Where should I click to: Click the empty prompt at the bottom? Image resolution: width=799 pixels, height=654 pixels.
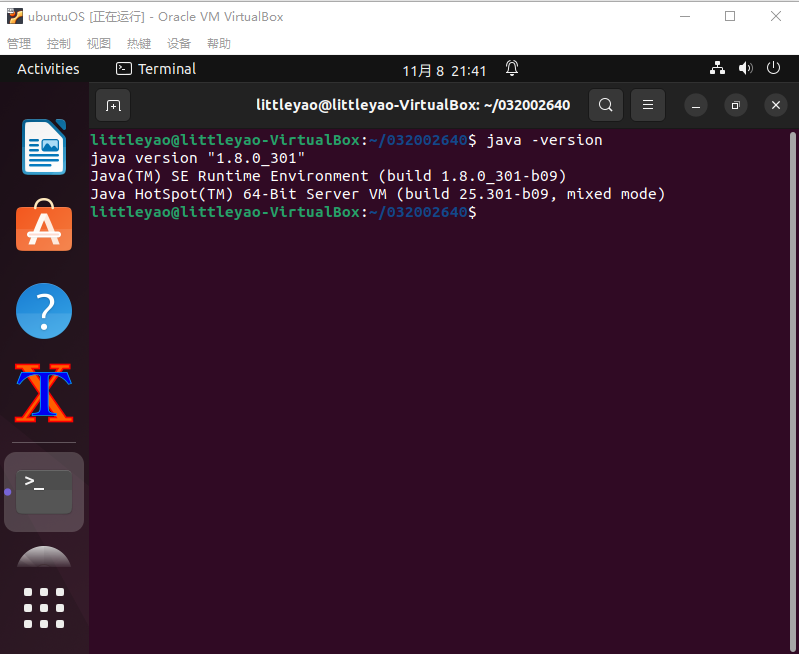tap(283, 212)
